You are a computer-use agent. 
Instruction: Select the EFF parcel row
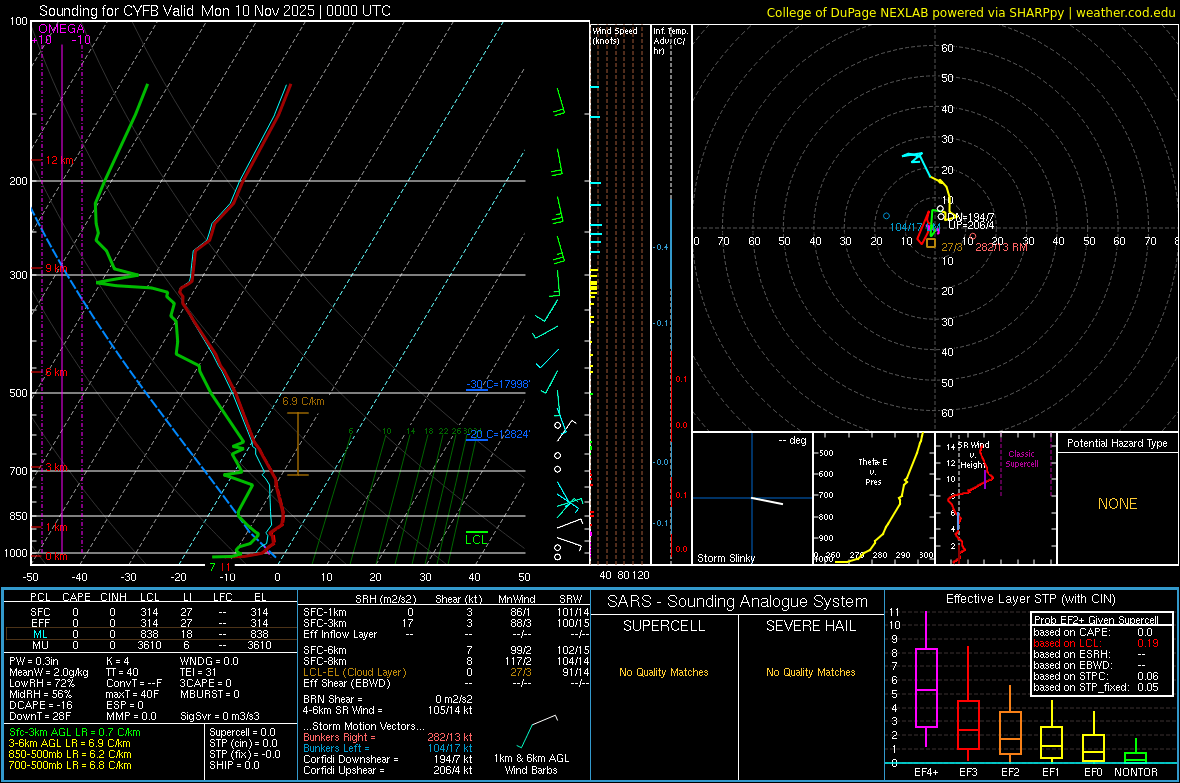click(149, 623)
